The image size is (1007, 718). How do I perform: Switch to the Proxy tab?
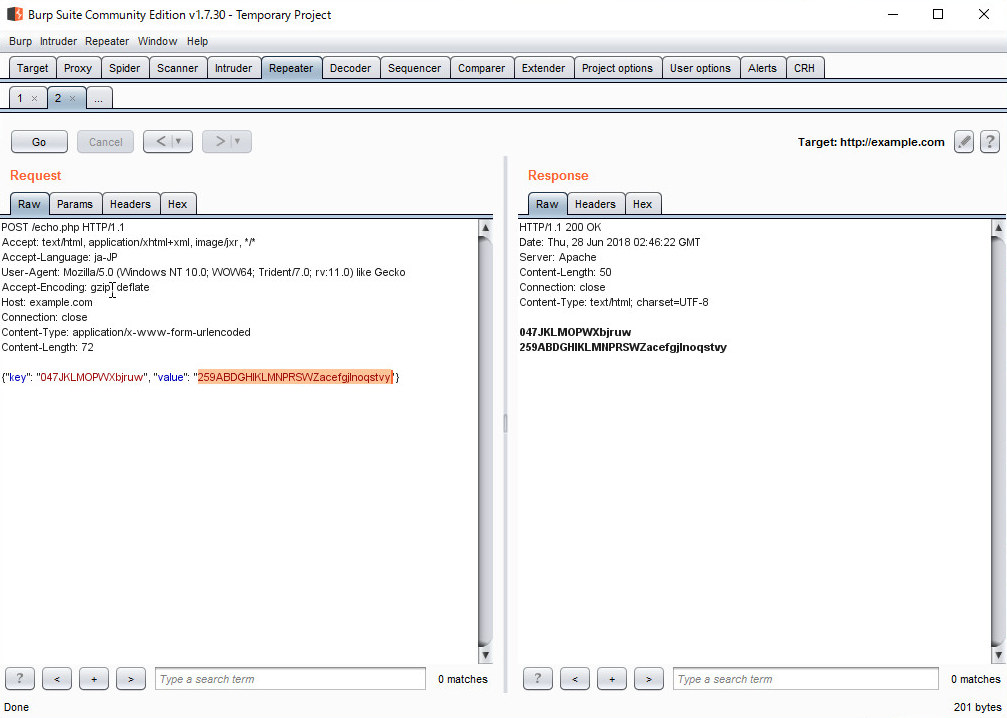click(x=78, y=68)
